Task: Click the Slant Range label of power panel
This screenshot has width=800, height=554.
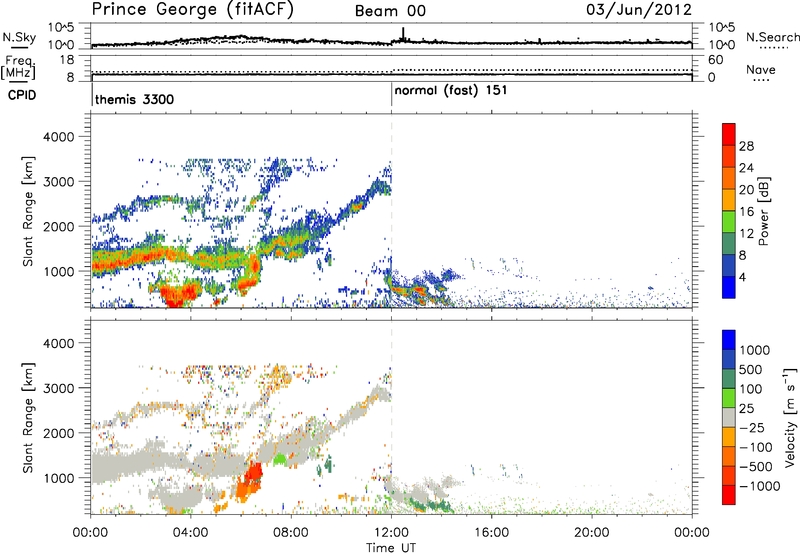Action: [x=28, y=211]
